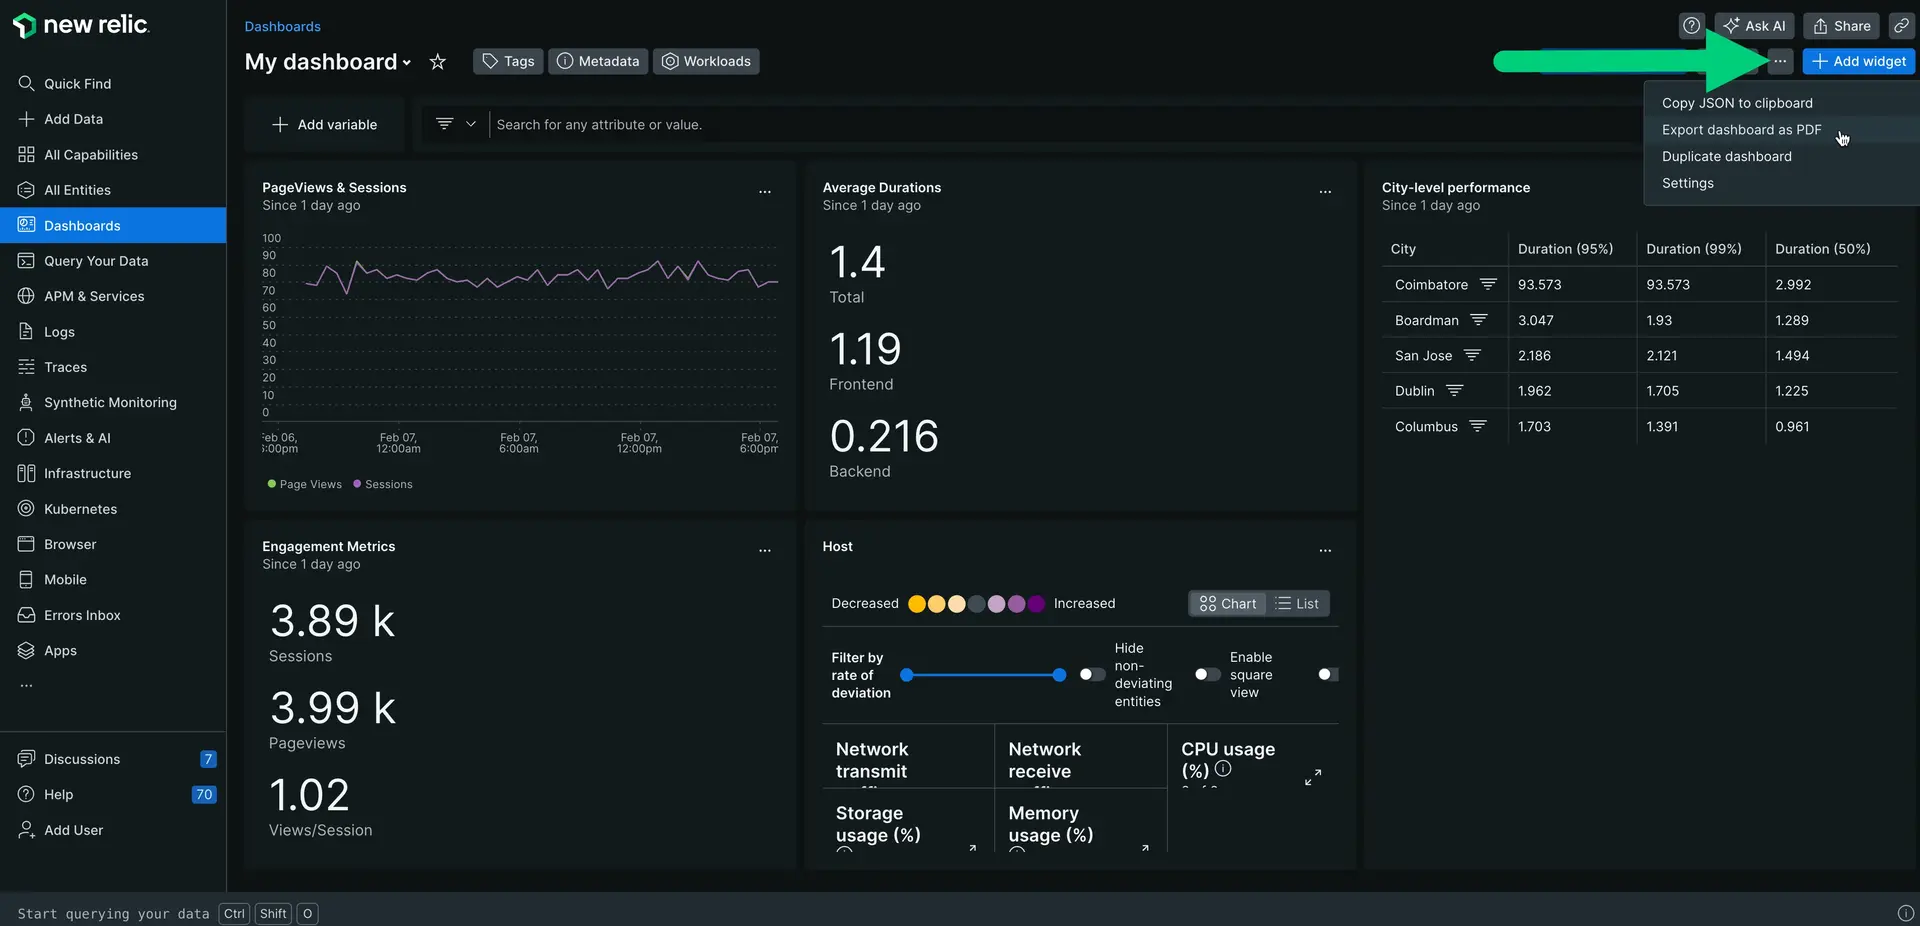Viewport: 1920px width, 926px height.
Task: Open the dashboard's three-dot options menu
Action: (1780, 61)
